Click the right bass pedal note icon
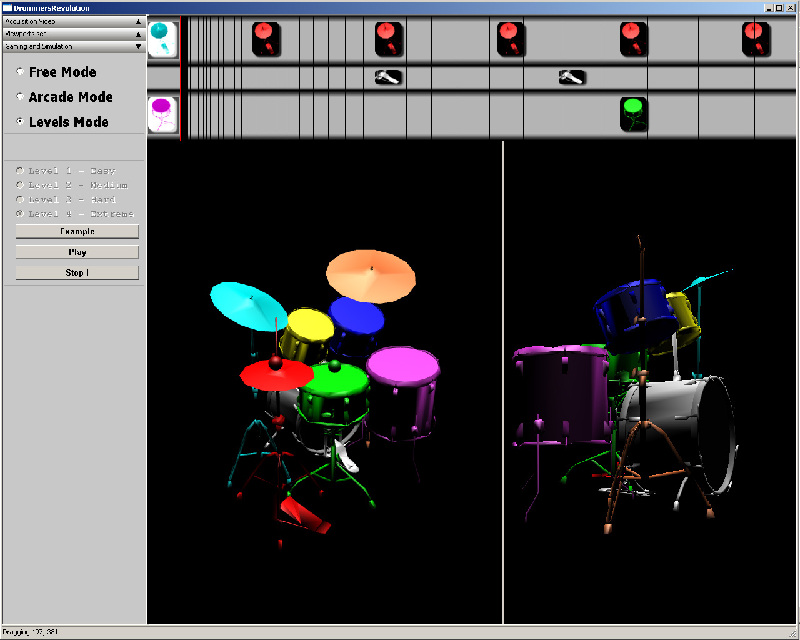Screen dimensions: 800x640 point(571,77)
